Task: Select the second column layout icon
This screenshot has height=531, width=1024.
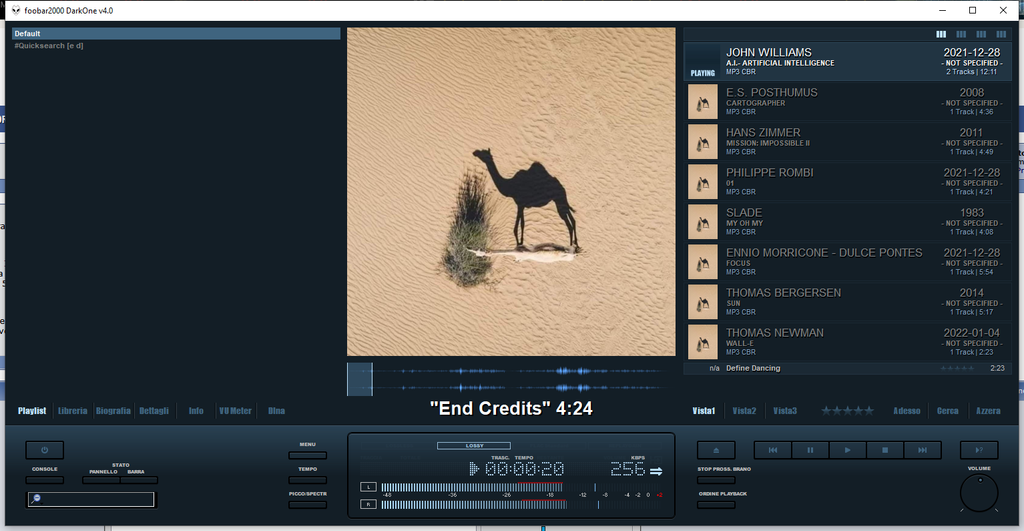Action: click(961, 34)
